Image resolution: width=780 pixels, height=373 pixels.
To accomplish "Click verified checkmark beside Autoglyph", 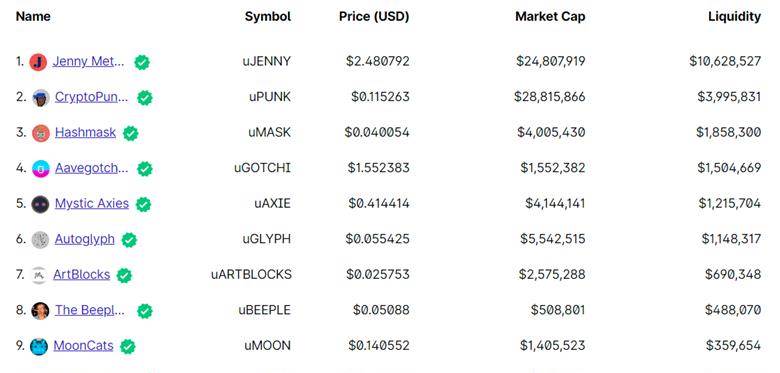I will point(129,240).
